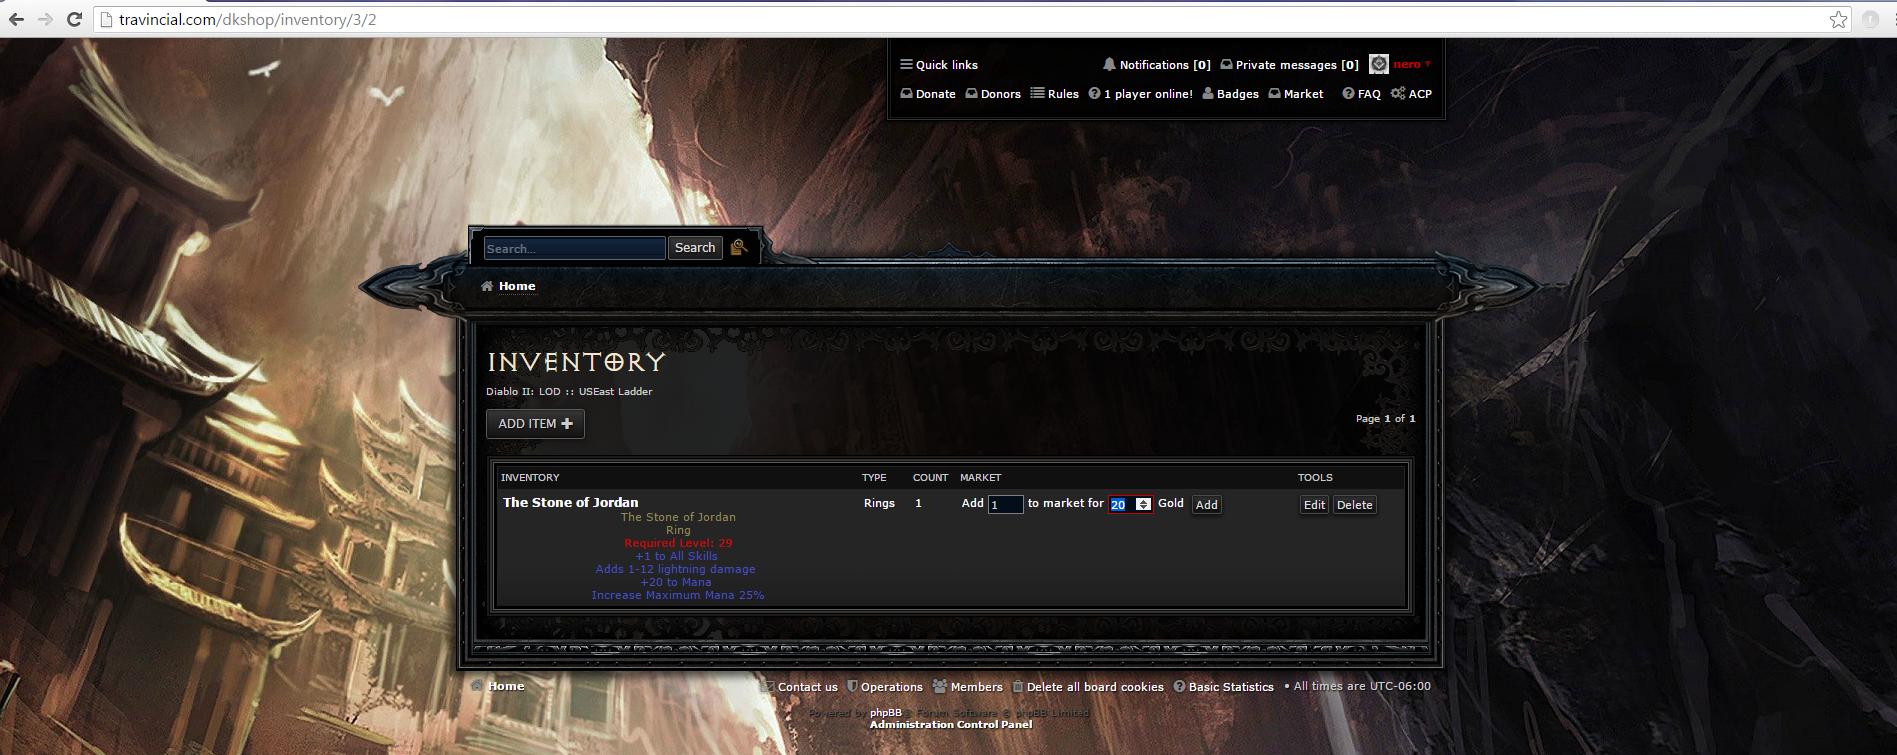
Task: Open the Market page link
Action: [x=1303, y=94]
